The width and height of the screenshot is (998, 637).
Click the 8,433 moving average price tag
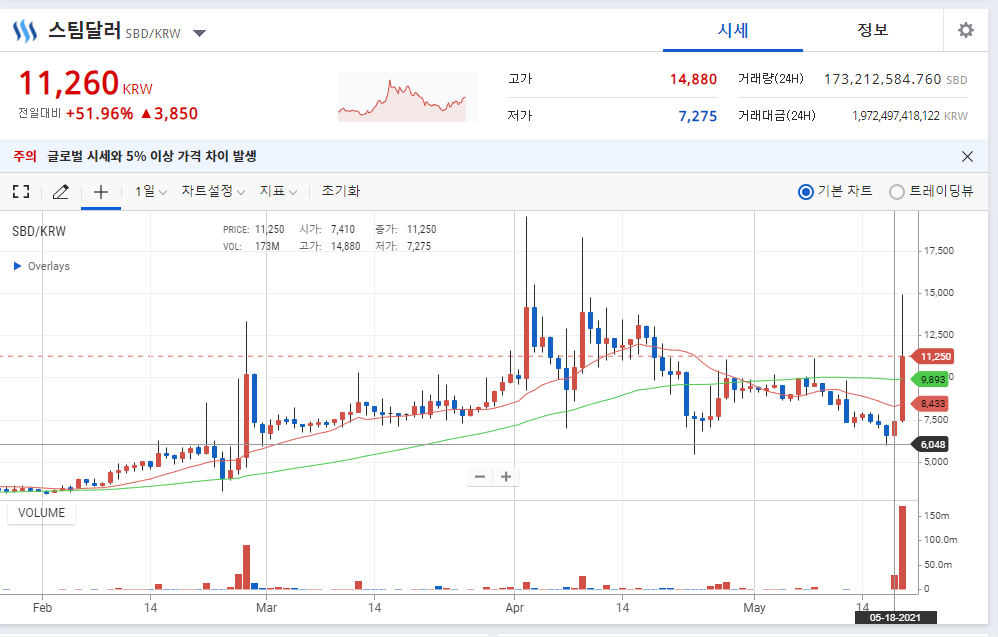pyautogui.click(x=931, y=403)
